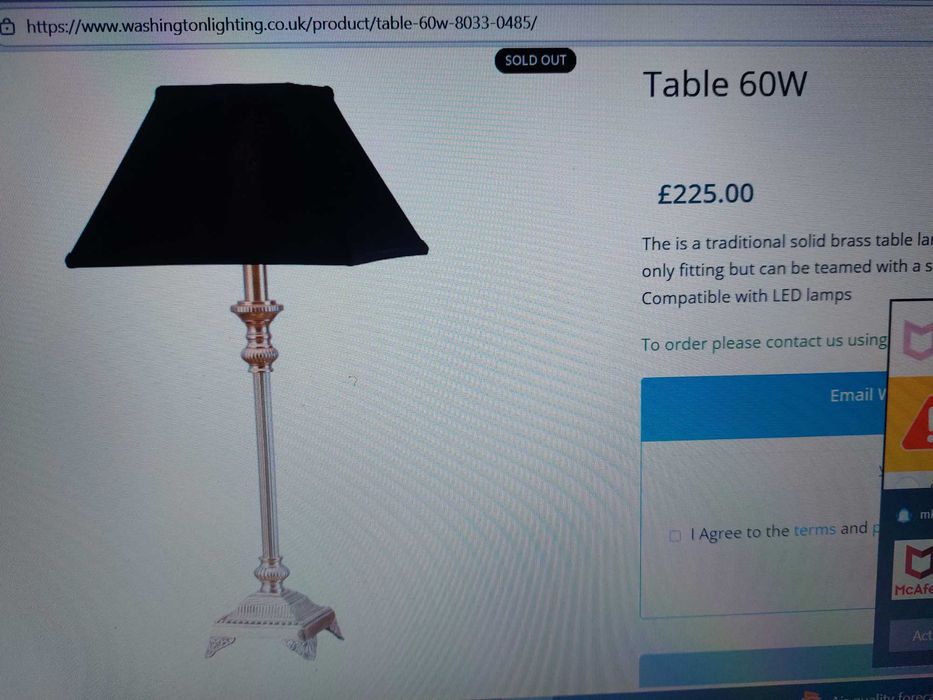Click the product description paragraph

tap(787, 268)
